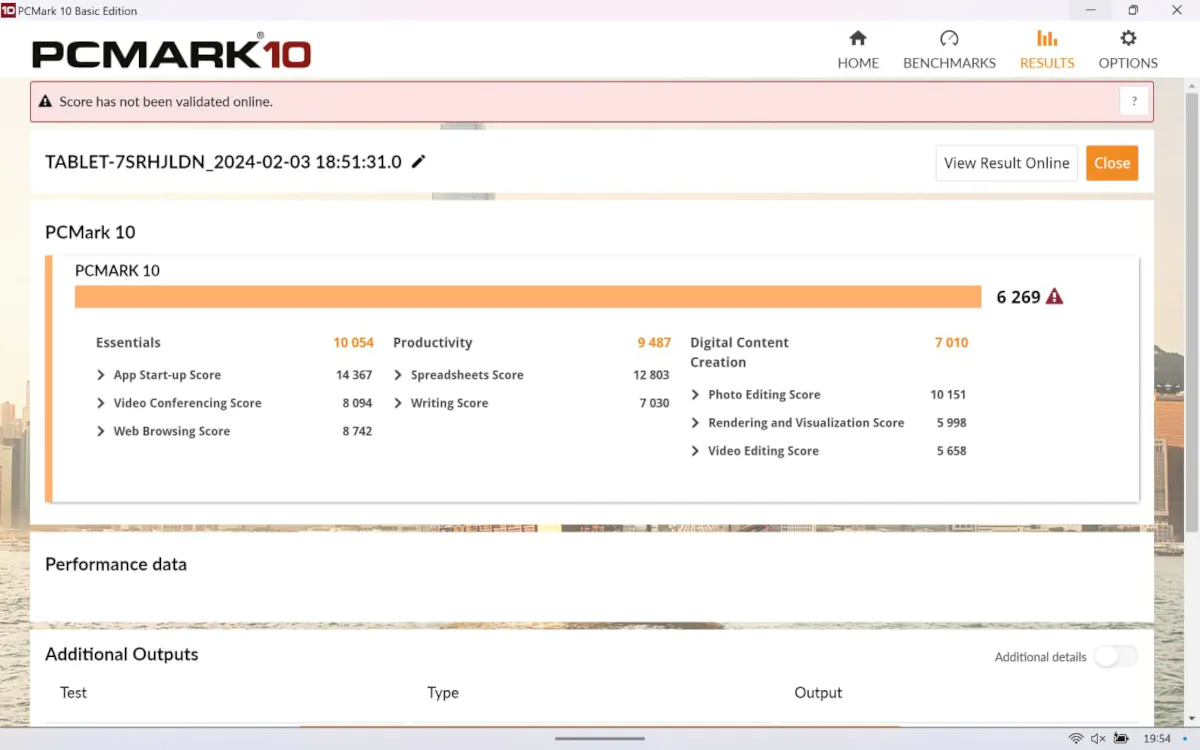Close the result view with orange Close button

[1112, 163]
